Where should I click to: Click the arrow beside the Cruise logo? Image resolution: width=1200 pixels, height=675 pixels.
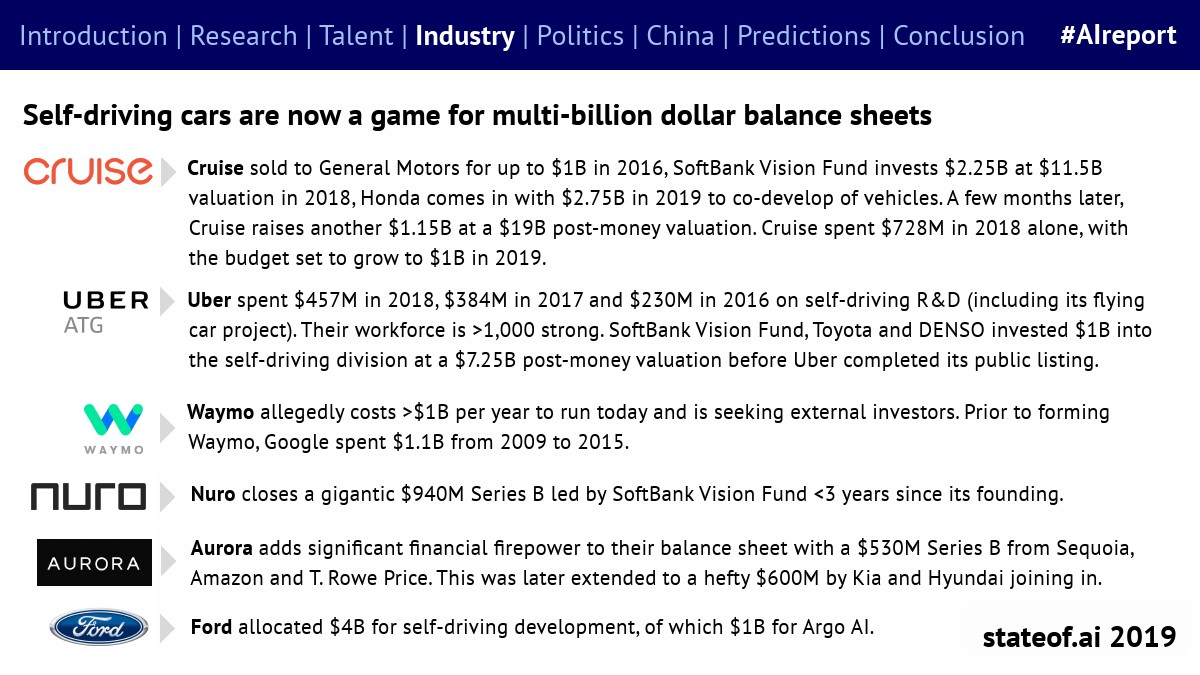tap(168, 172)
